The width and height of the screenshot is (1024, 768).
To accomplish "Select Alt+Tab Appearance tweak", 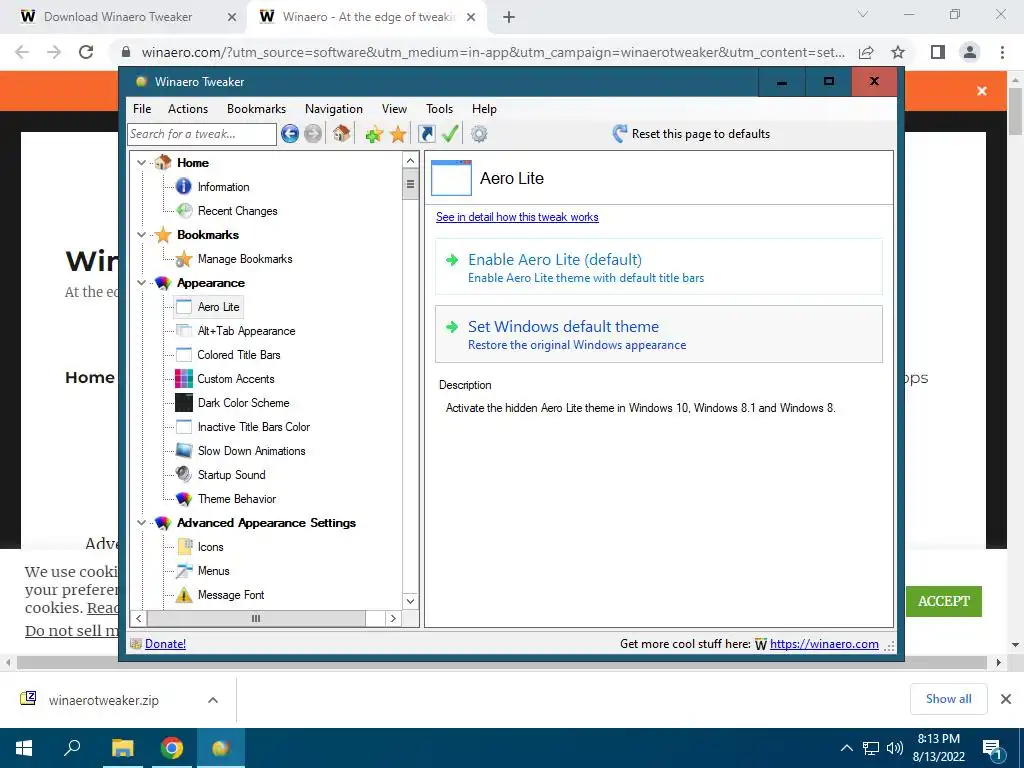I will (x=246, y=331).
